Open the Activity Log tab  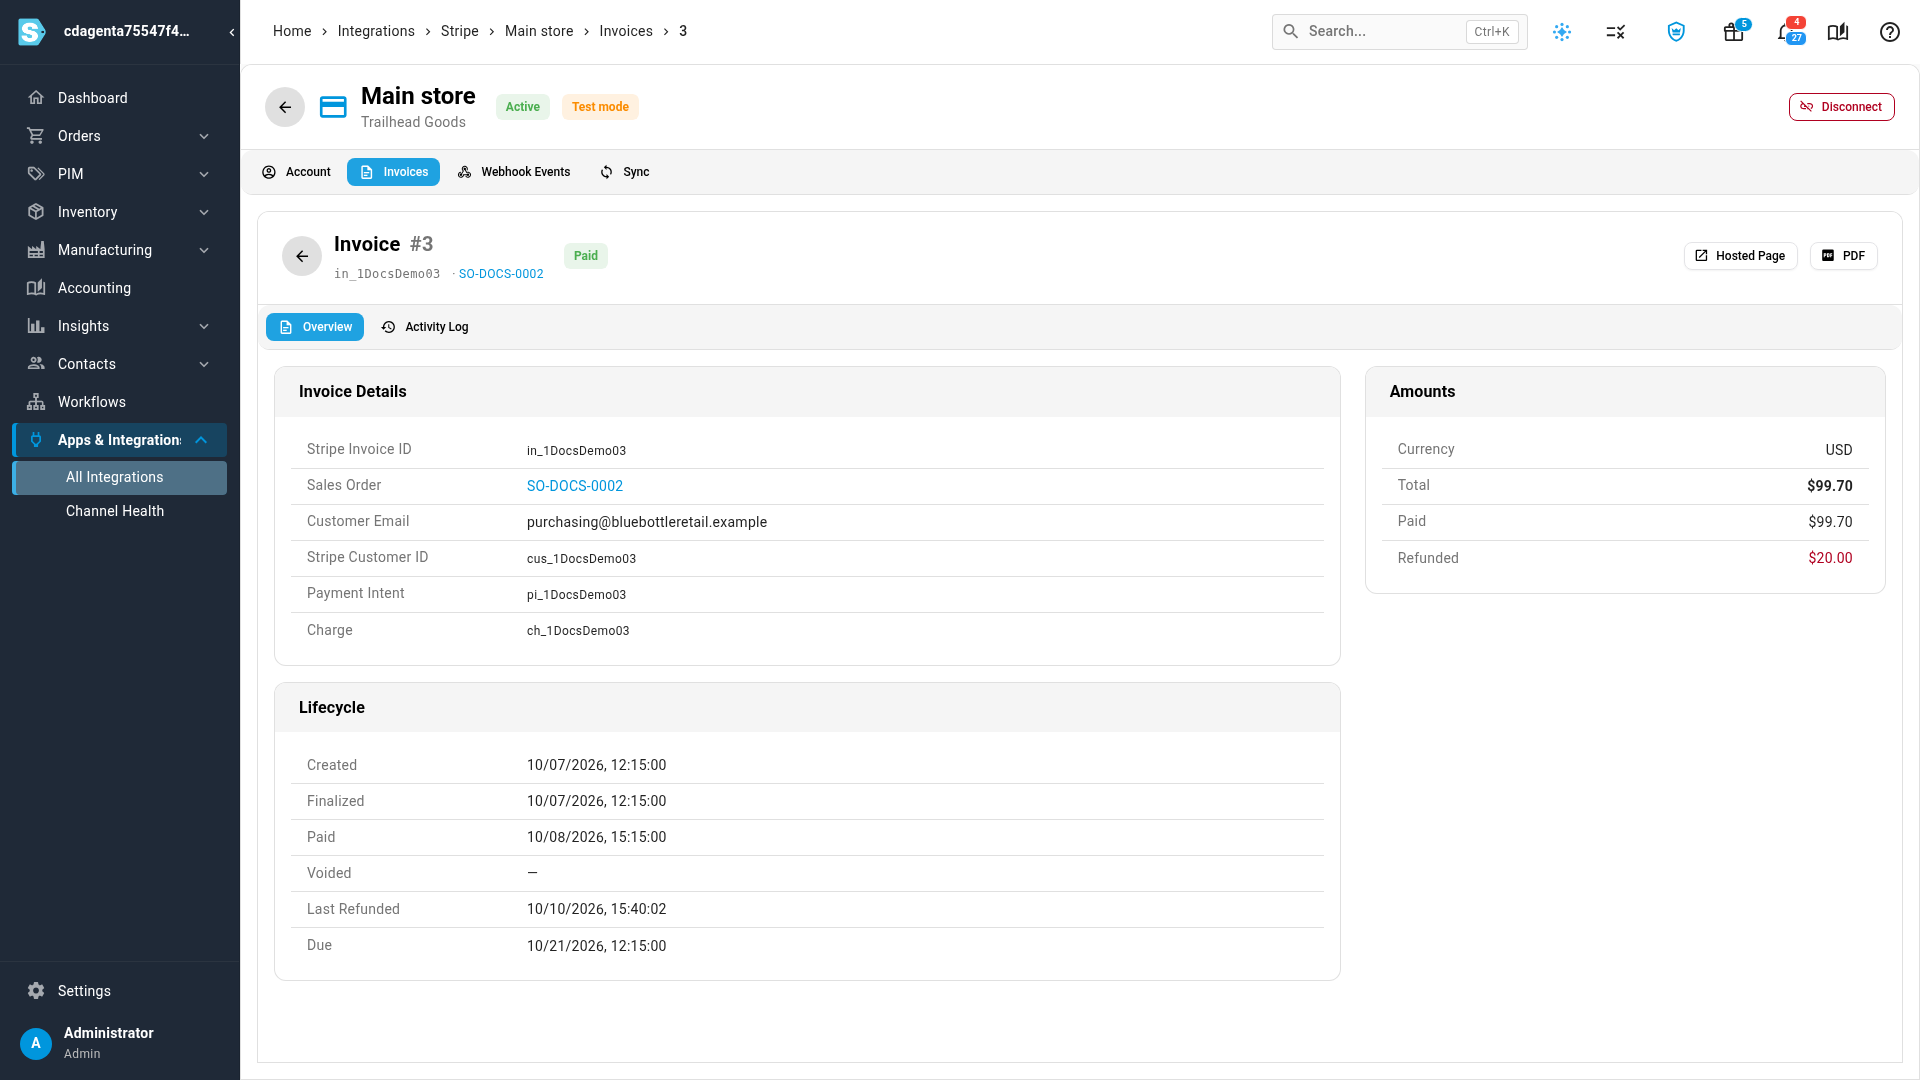click(425, 327)
